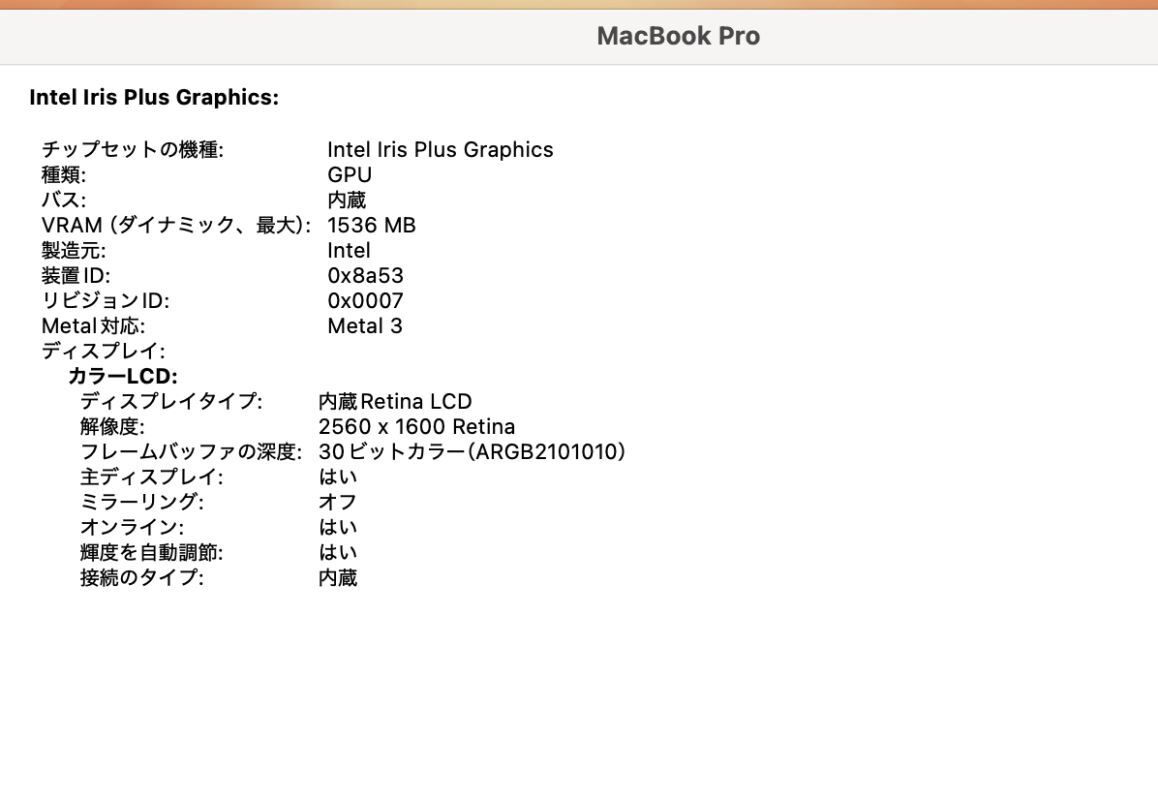
Task: Click revision ID value 0x0007
Action: (x=366, y=301)
